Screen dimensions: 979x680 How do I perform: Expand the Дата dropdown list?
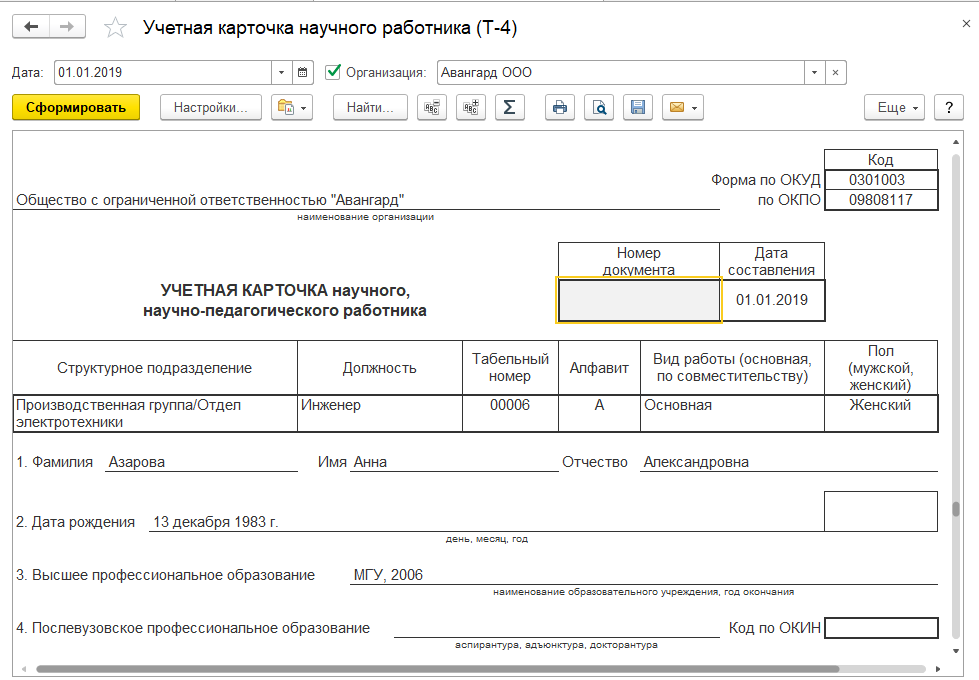pyautogui.click(x=280, y=73)
